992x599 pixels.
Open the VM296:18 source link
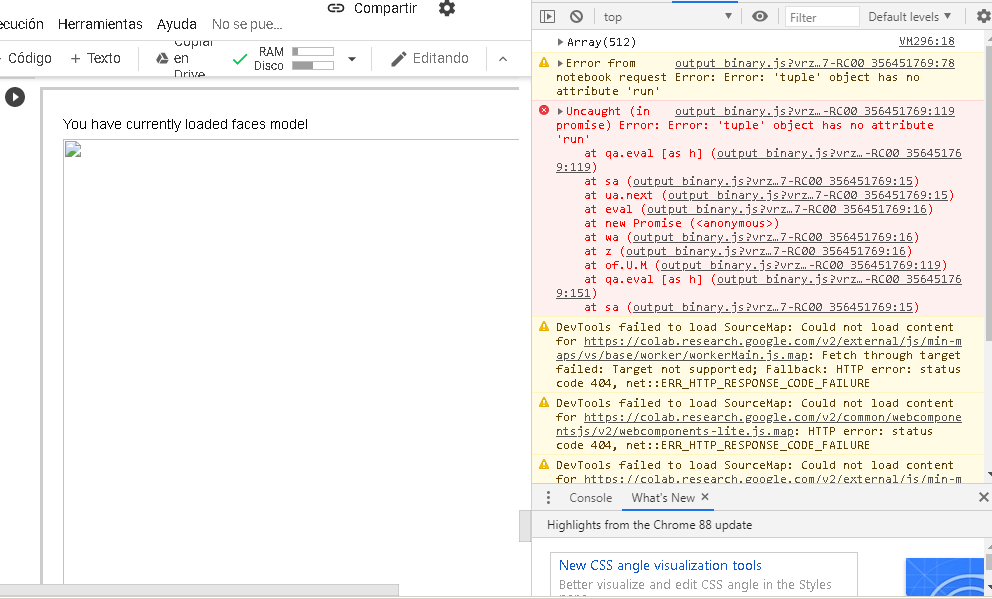tap(926, 41)
